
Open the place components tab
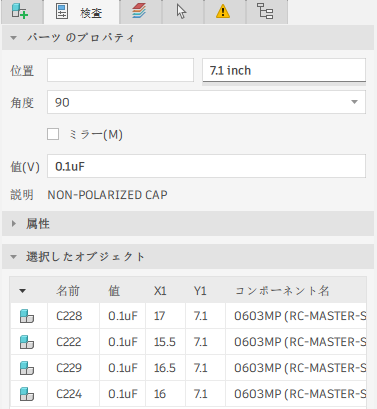click(22, 12)
